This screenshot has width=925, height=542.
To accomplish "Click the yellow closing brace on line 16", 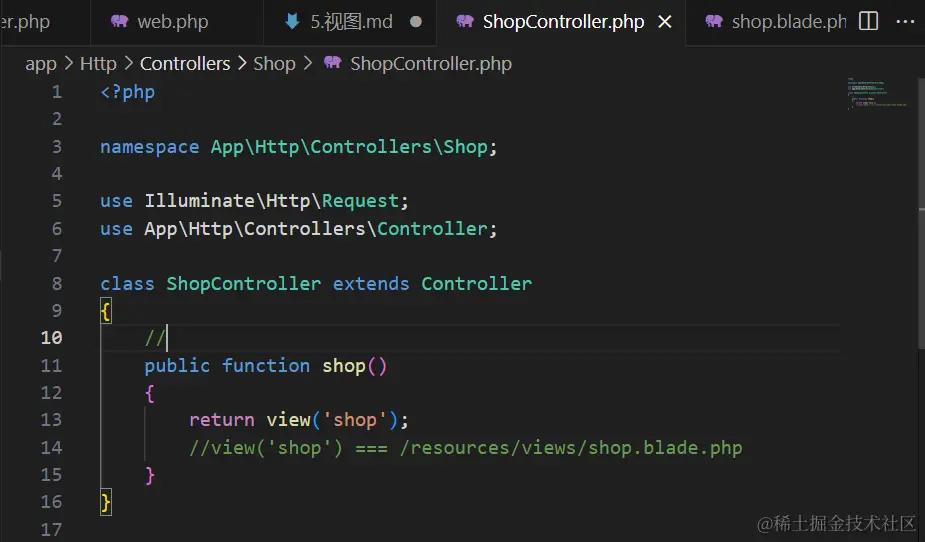I will coord(106,502).
